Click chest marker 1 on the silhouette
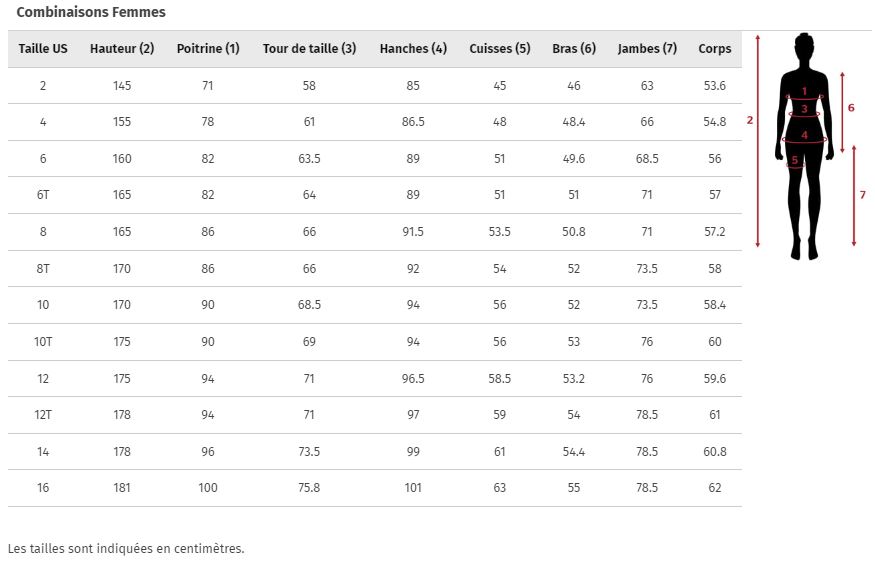 tap(804, 91)
